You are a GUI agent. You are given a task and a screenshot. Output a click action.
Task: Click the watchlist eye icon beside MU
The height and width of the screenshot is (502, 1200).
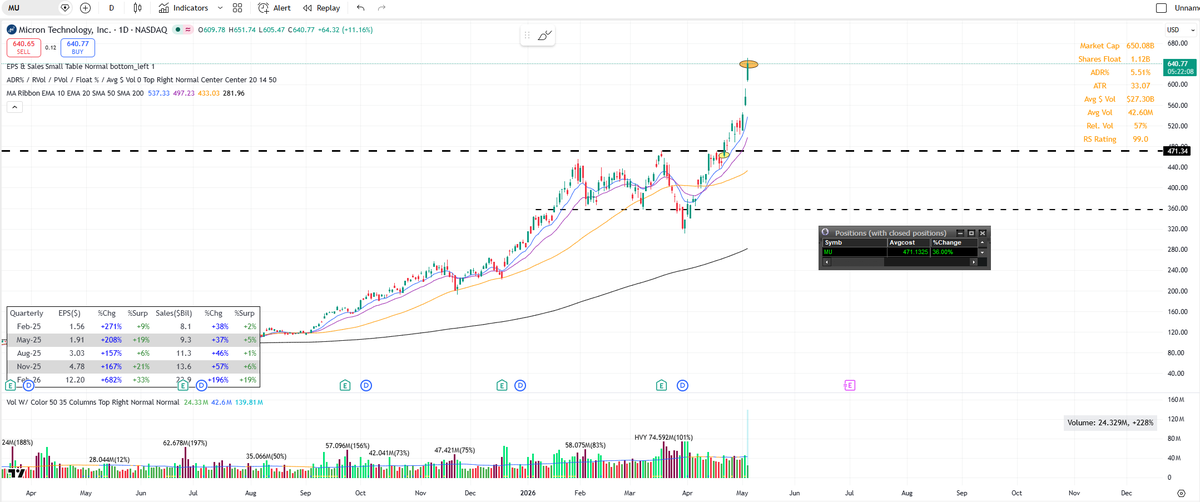tap(66, 8)
